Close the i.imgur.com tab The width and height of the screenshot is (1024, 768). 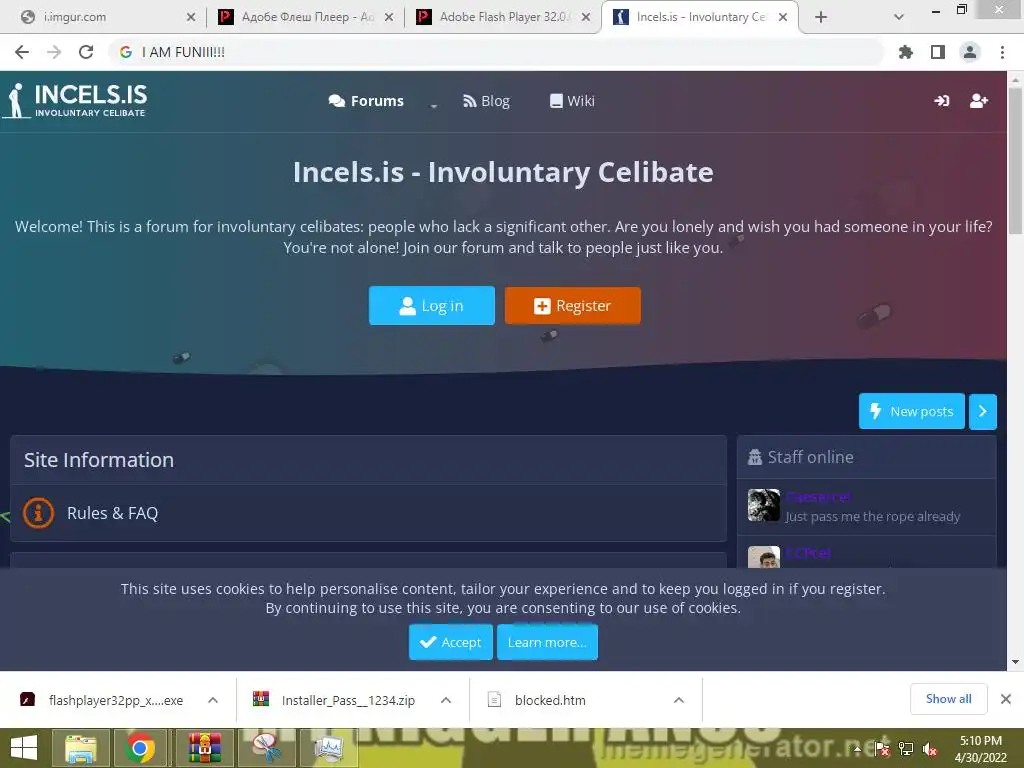[191, 17]
